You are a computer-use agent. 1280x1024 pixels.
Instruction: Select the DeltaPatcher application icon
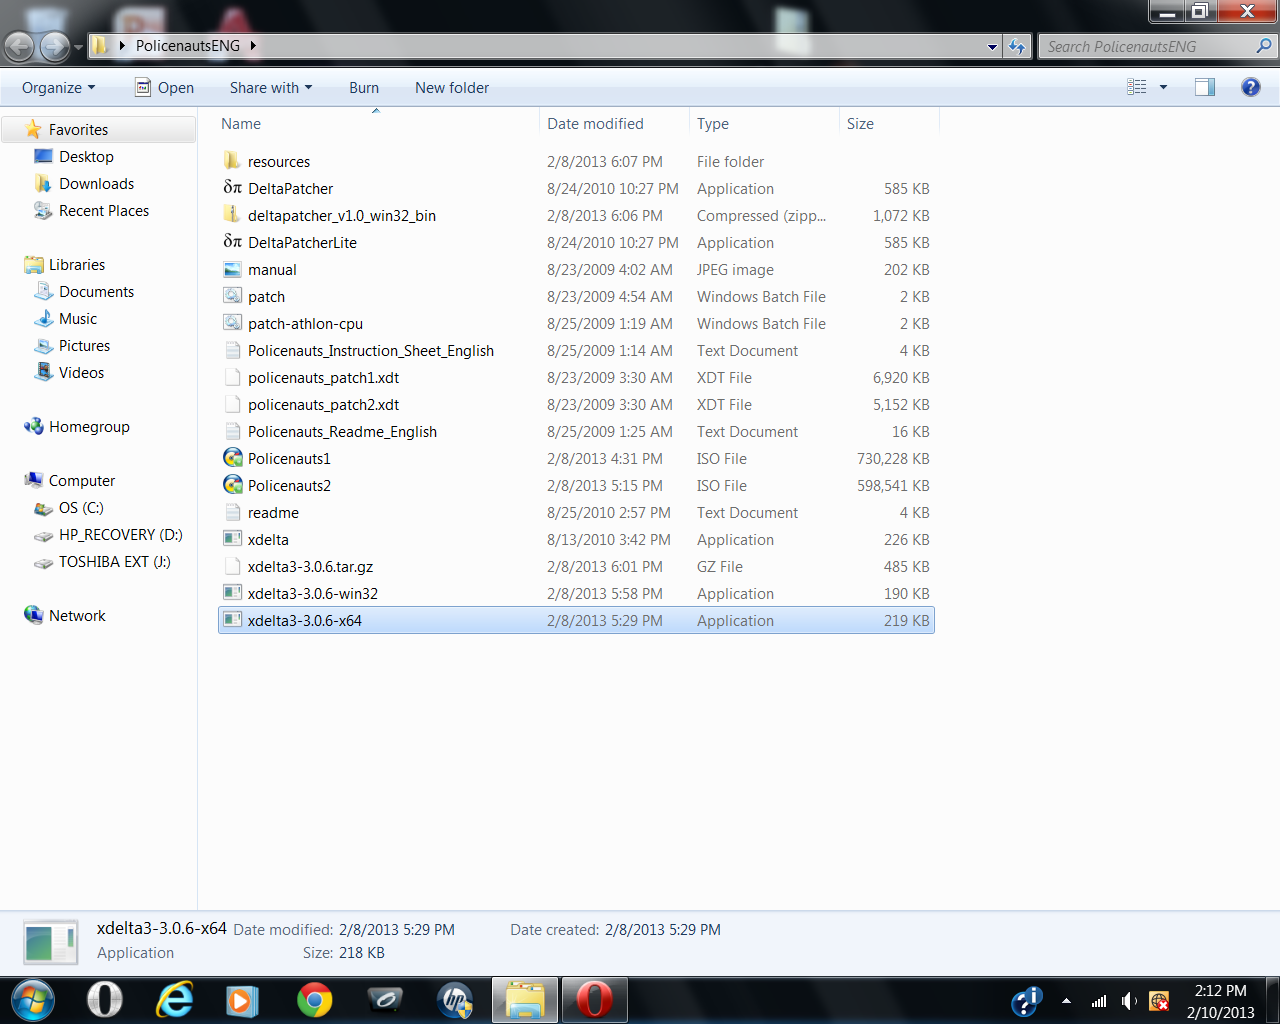tap(232, 188)
